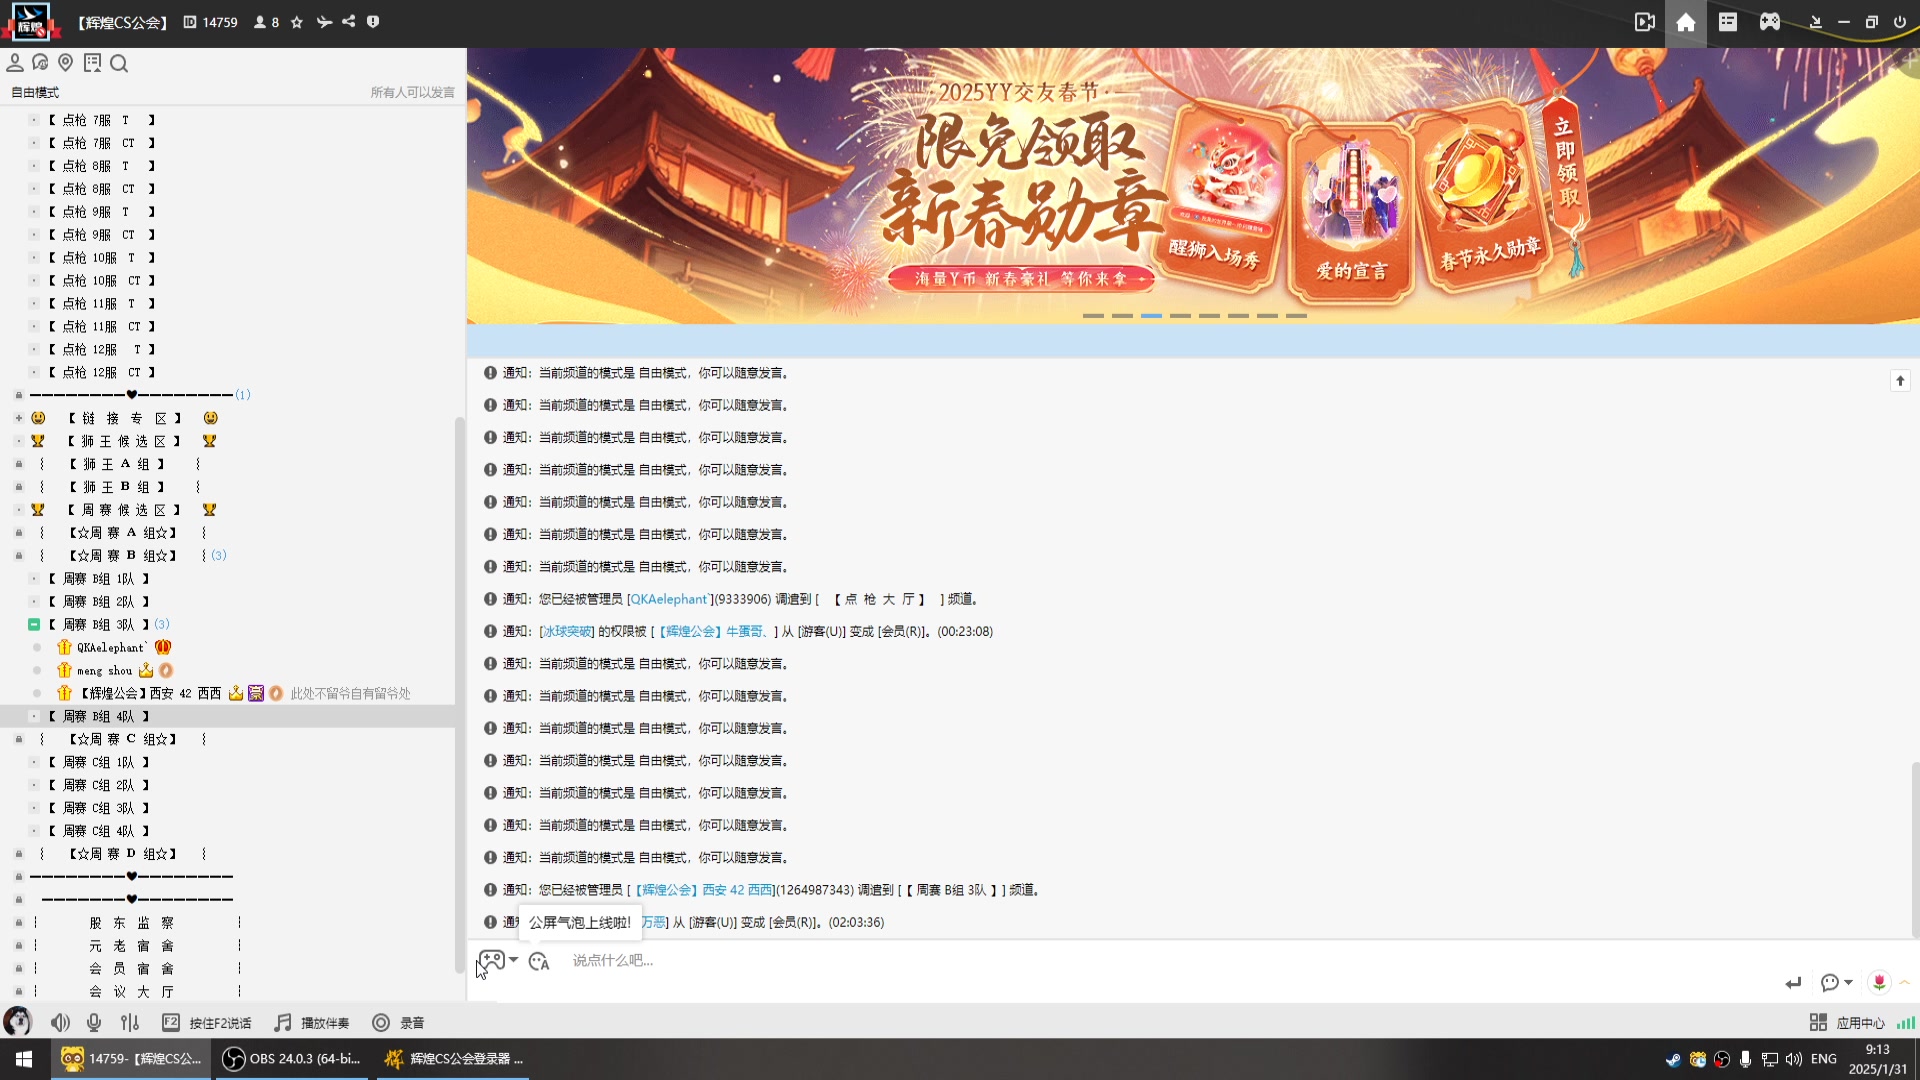Toggle the 录音 recording button
The image size is (1920, 1080).
tap(398, 1022)
